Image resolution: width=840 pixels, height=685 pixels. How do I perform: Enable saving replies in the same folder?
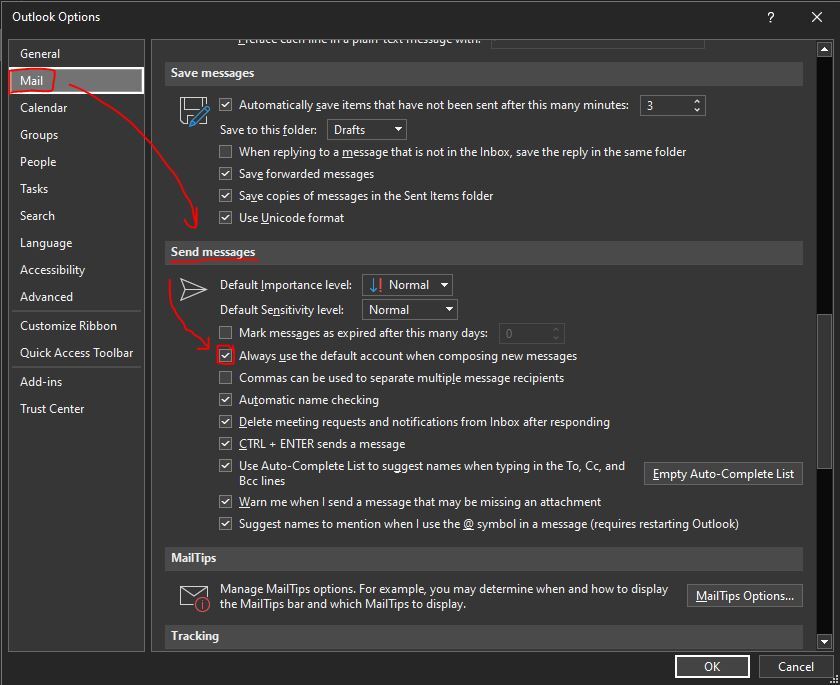226,152
